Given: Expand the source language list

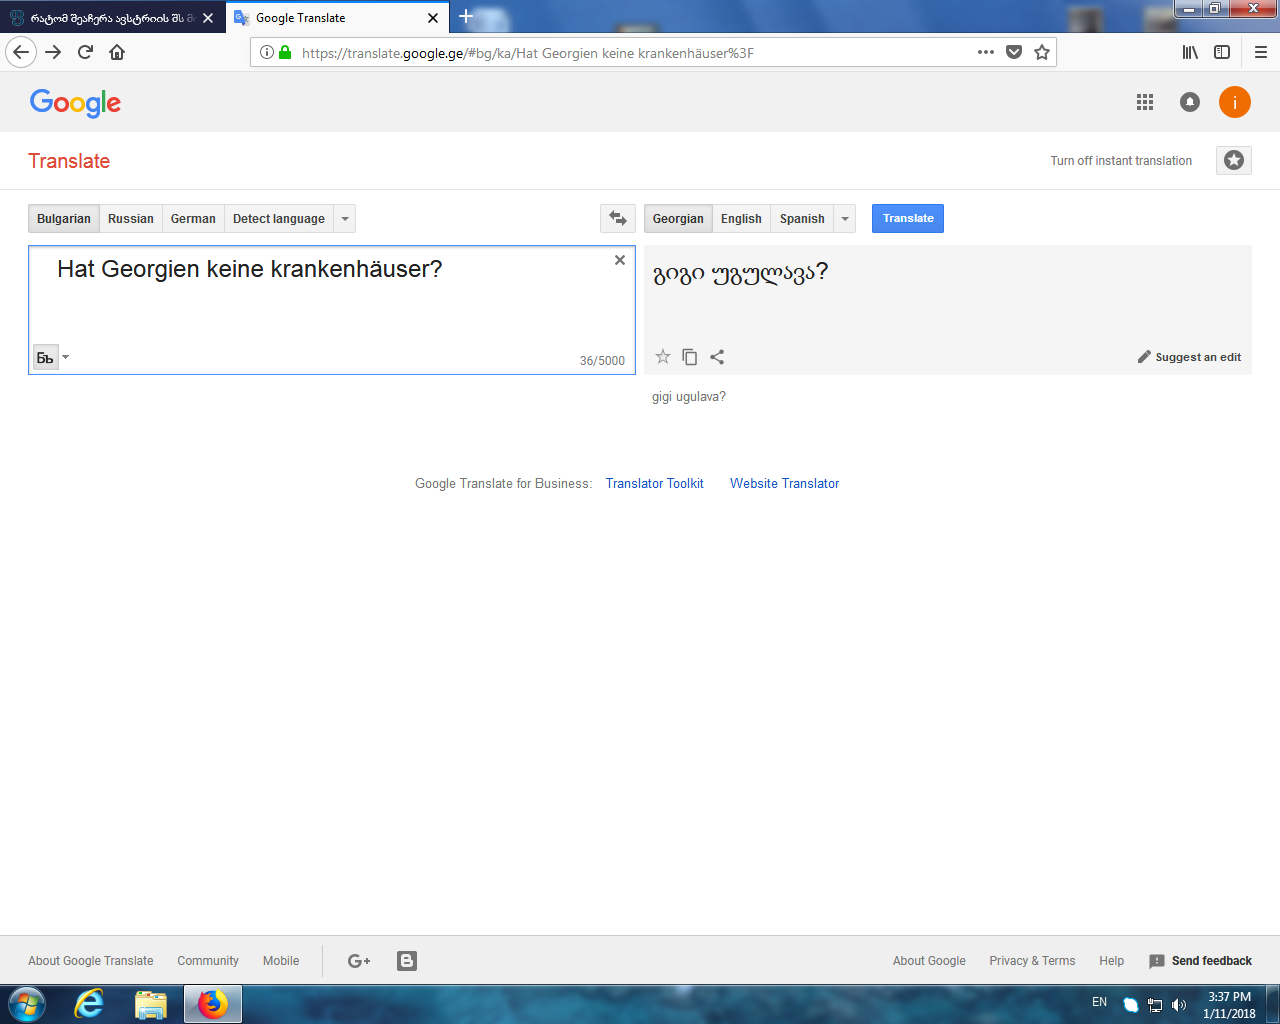Looking at the screenshot, I should point(345,218).
